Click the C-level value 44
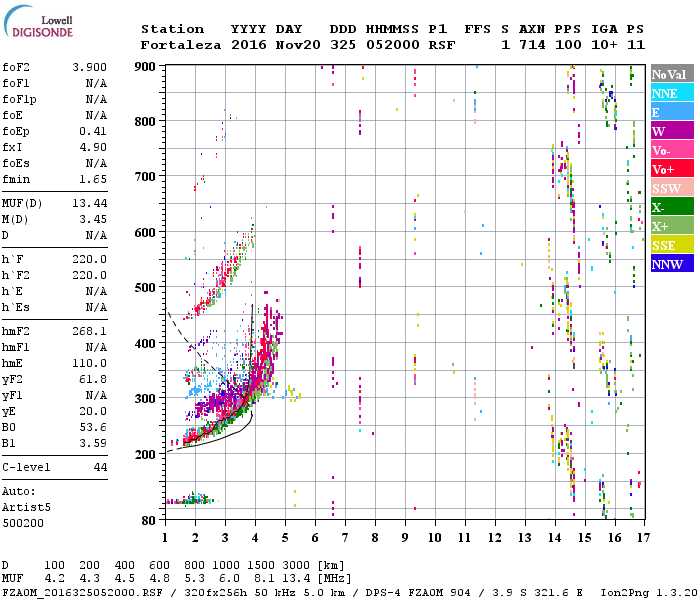 click(100, 467)
